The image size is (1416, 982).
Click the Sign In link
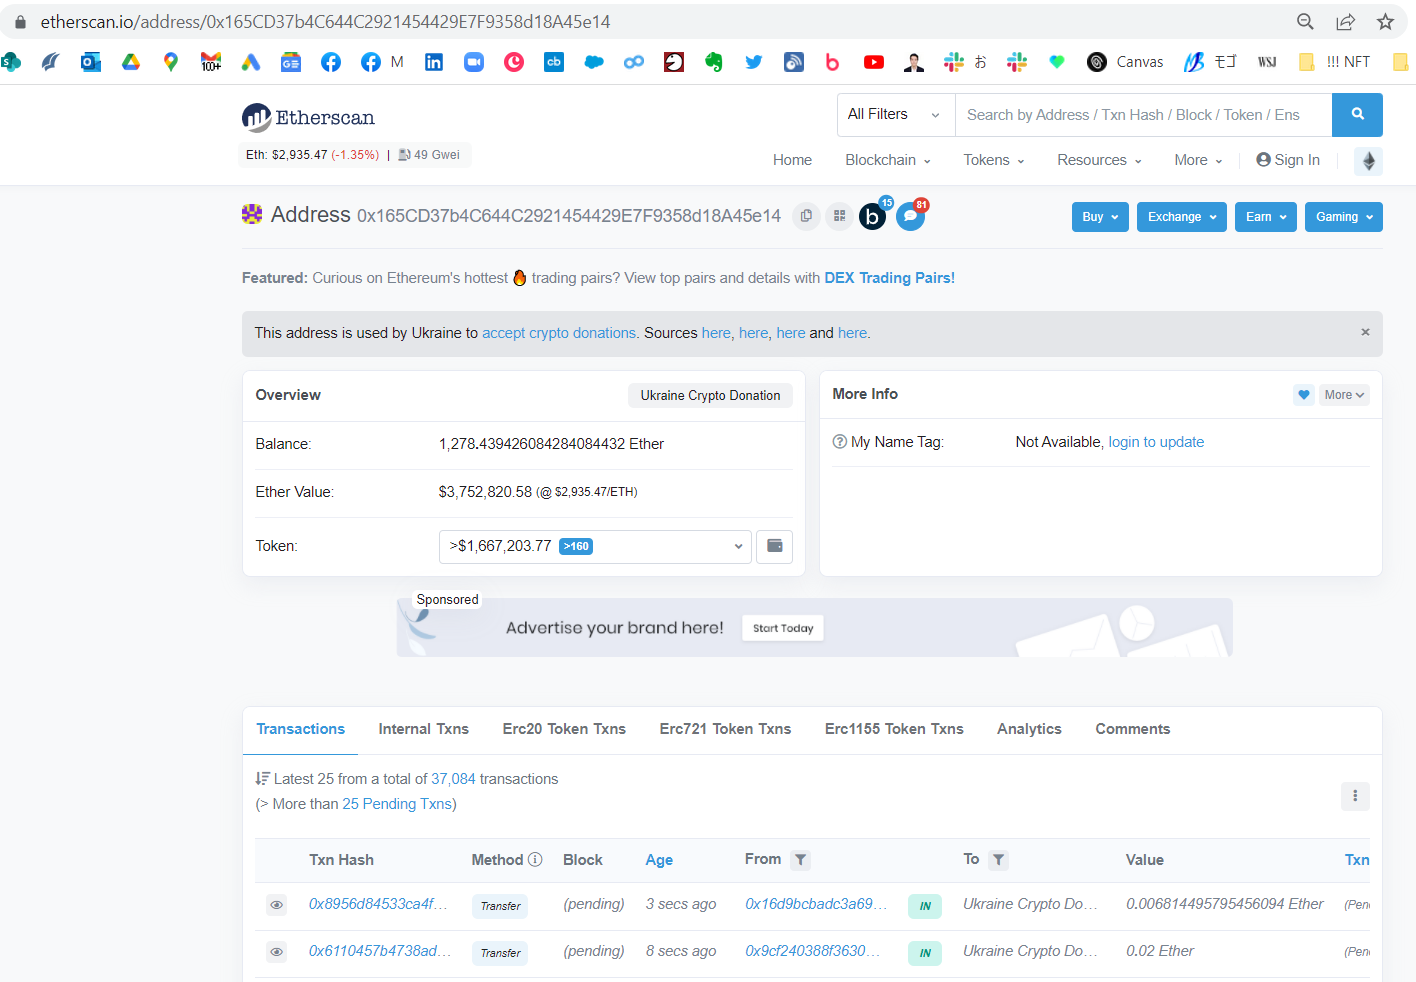[1288, 160]
